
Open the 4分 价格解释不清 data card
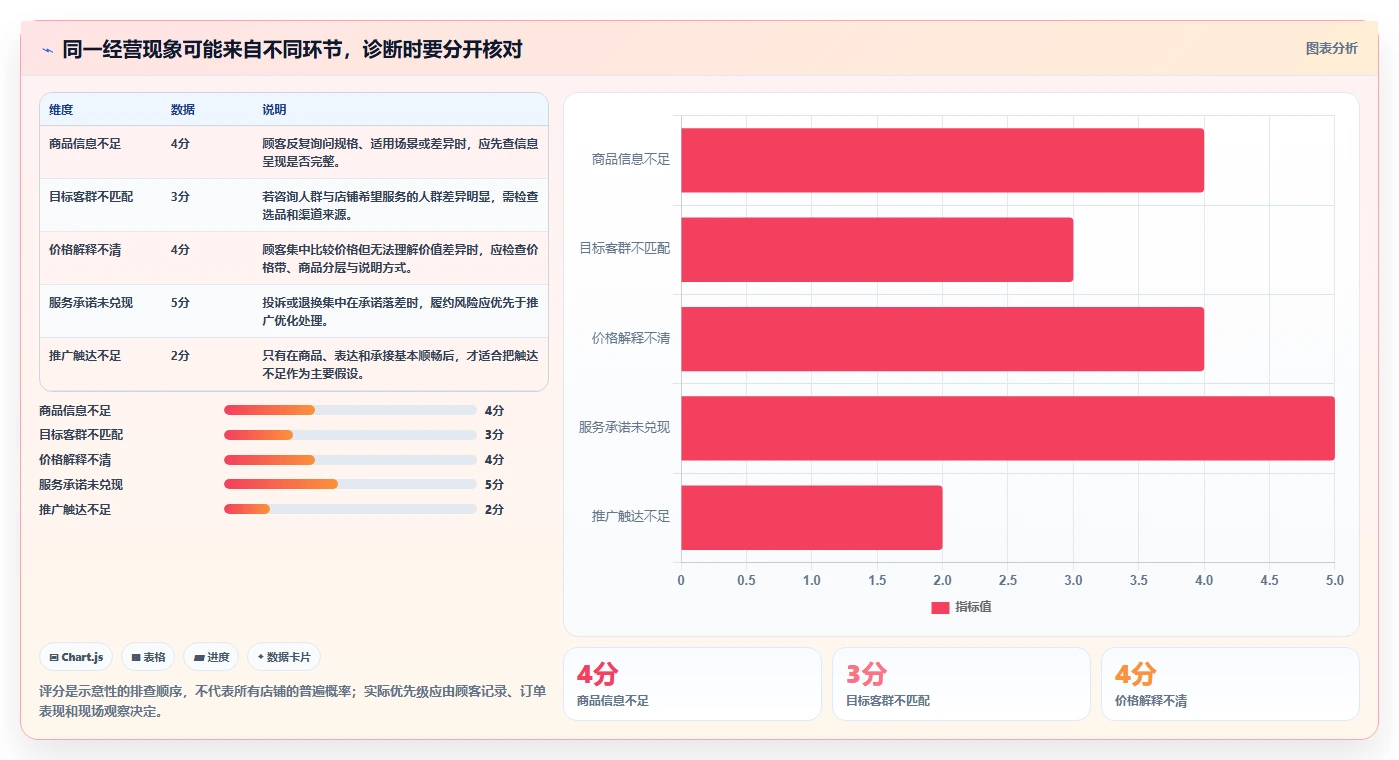(1230, 684)
